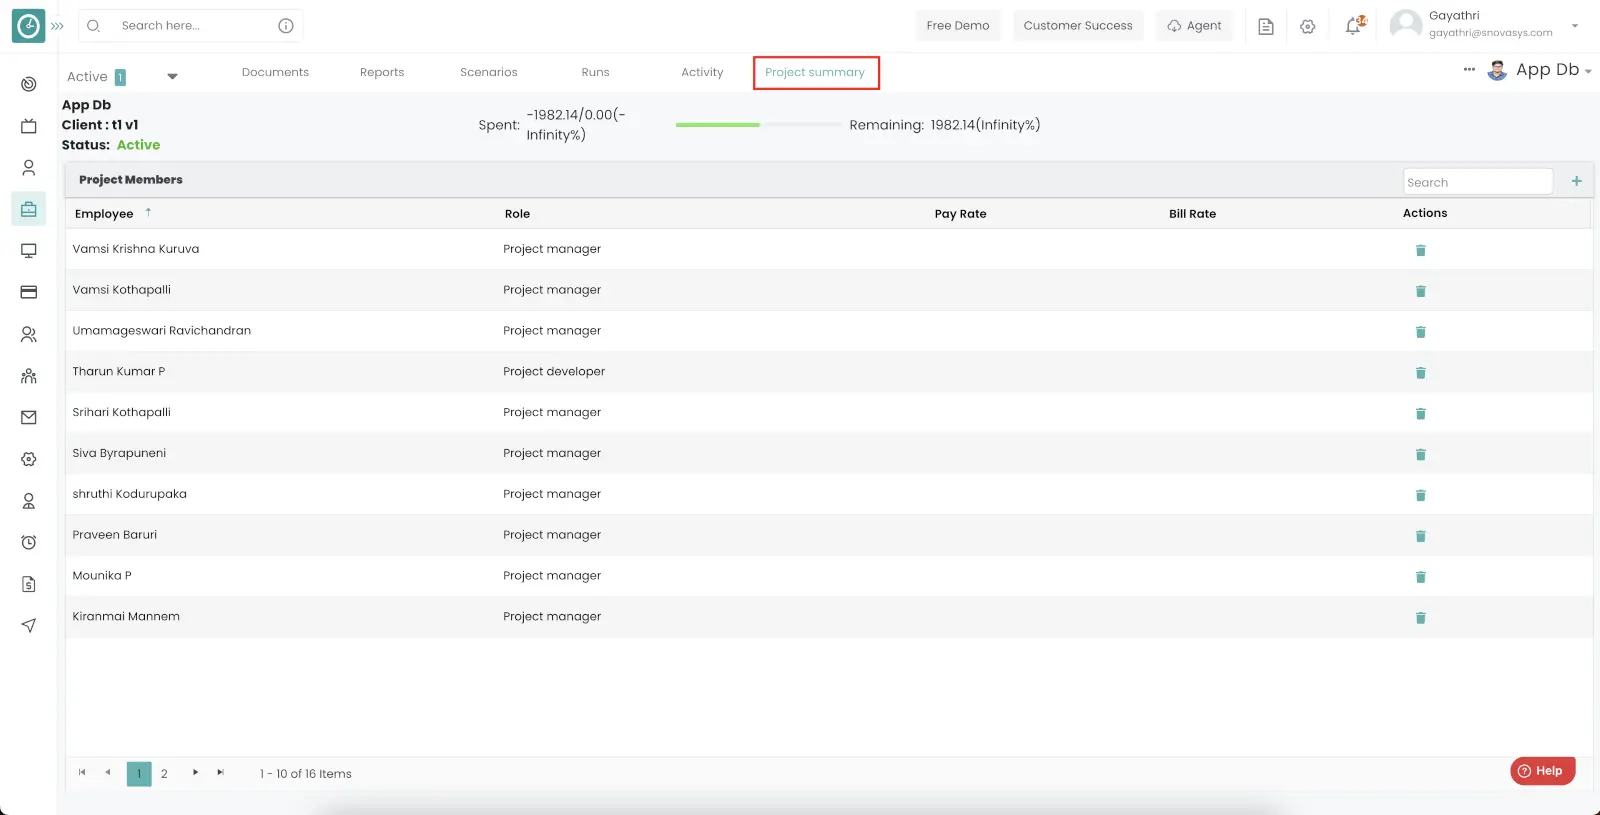Open the settings gear in top bar
The image size is (1600, 815).
(1307, 26)
